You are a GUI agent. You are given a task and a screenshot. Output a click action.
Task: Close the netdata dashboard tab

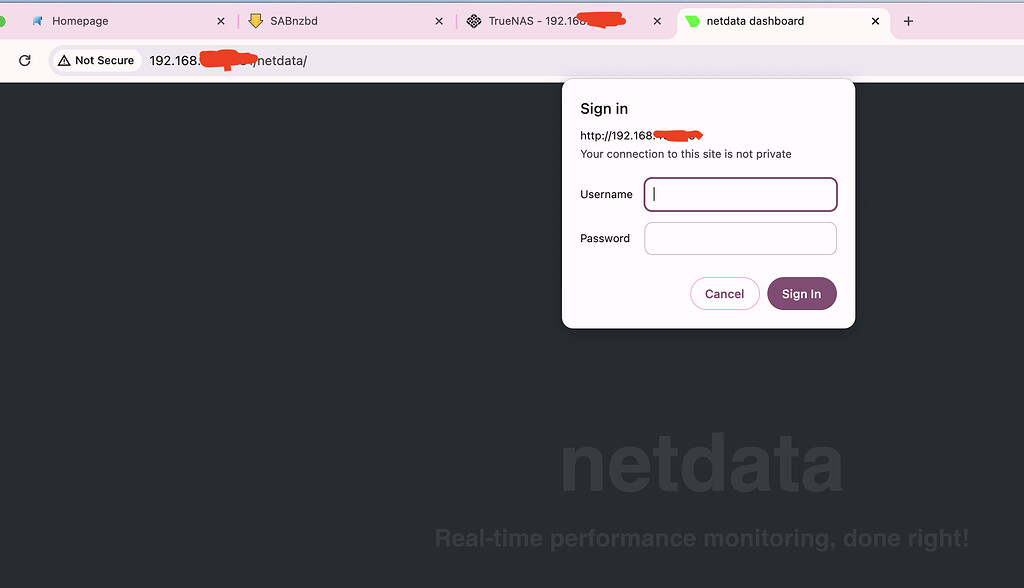tap(876, 21)
